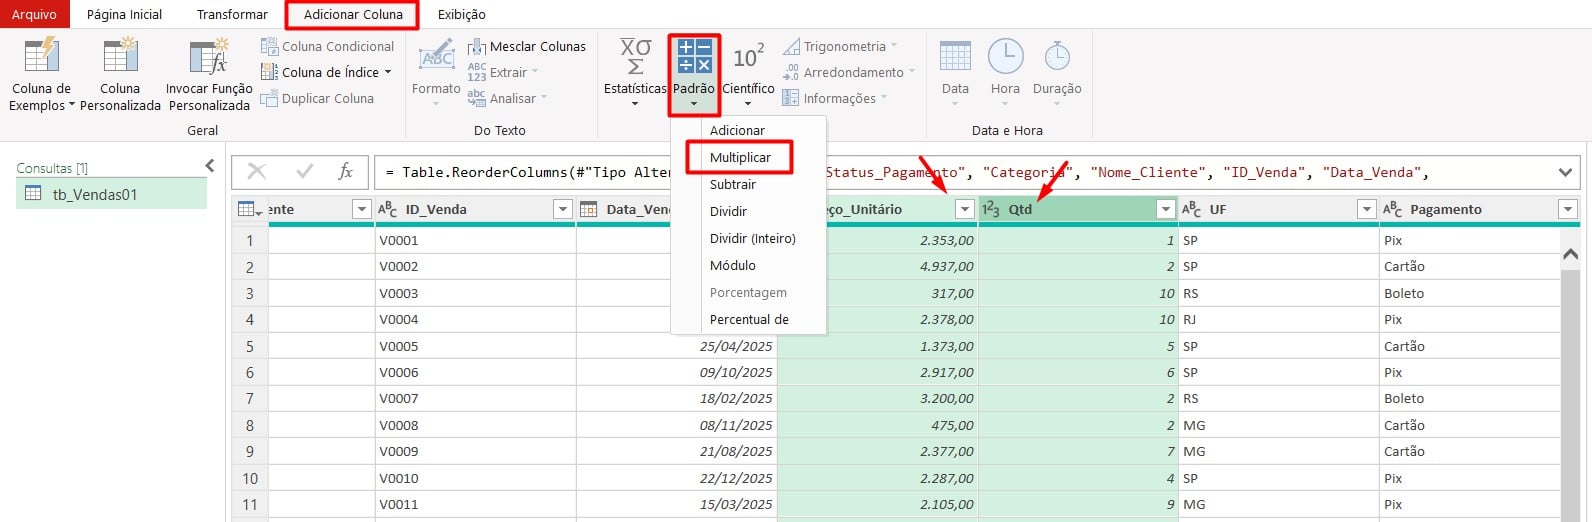Viewport: 1592px width, 522px height.
Task: Open the Estatísticas sigma icon
Action: pos(635,57)
